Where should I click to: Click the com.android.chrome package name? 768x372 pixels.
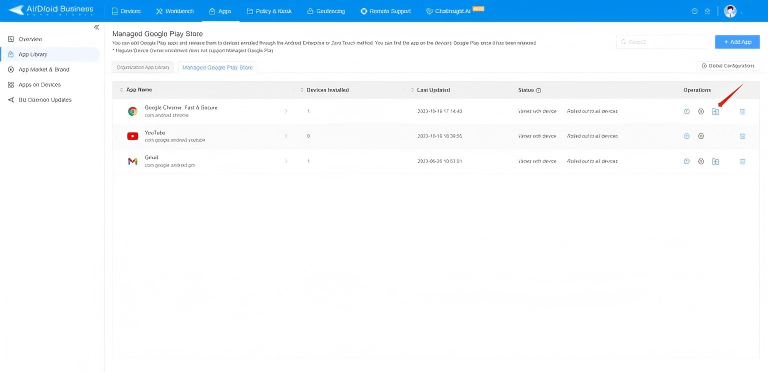tap(166, 116)
